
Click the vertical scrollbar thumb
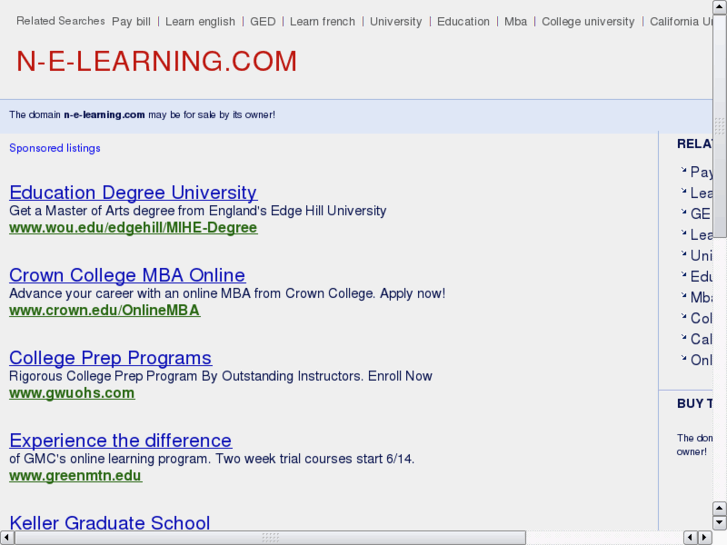pyautogui.click(x=719, y=126)
